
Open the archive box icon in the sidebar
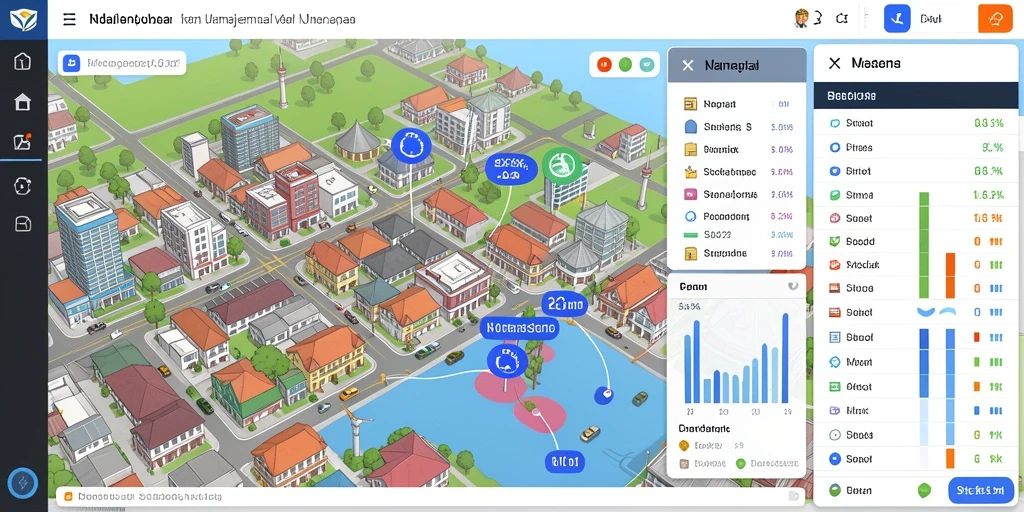click(x=22, y=224)
